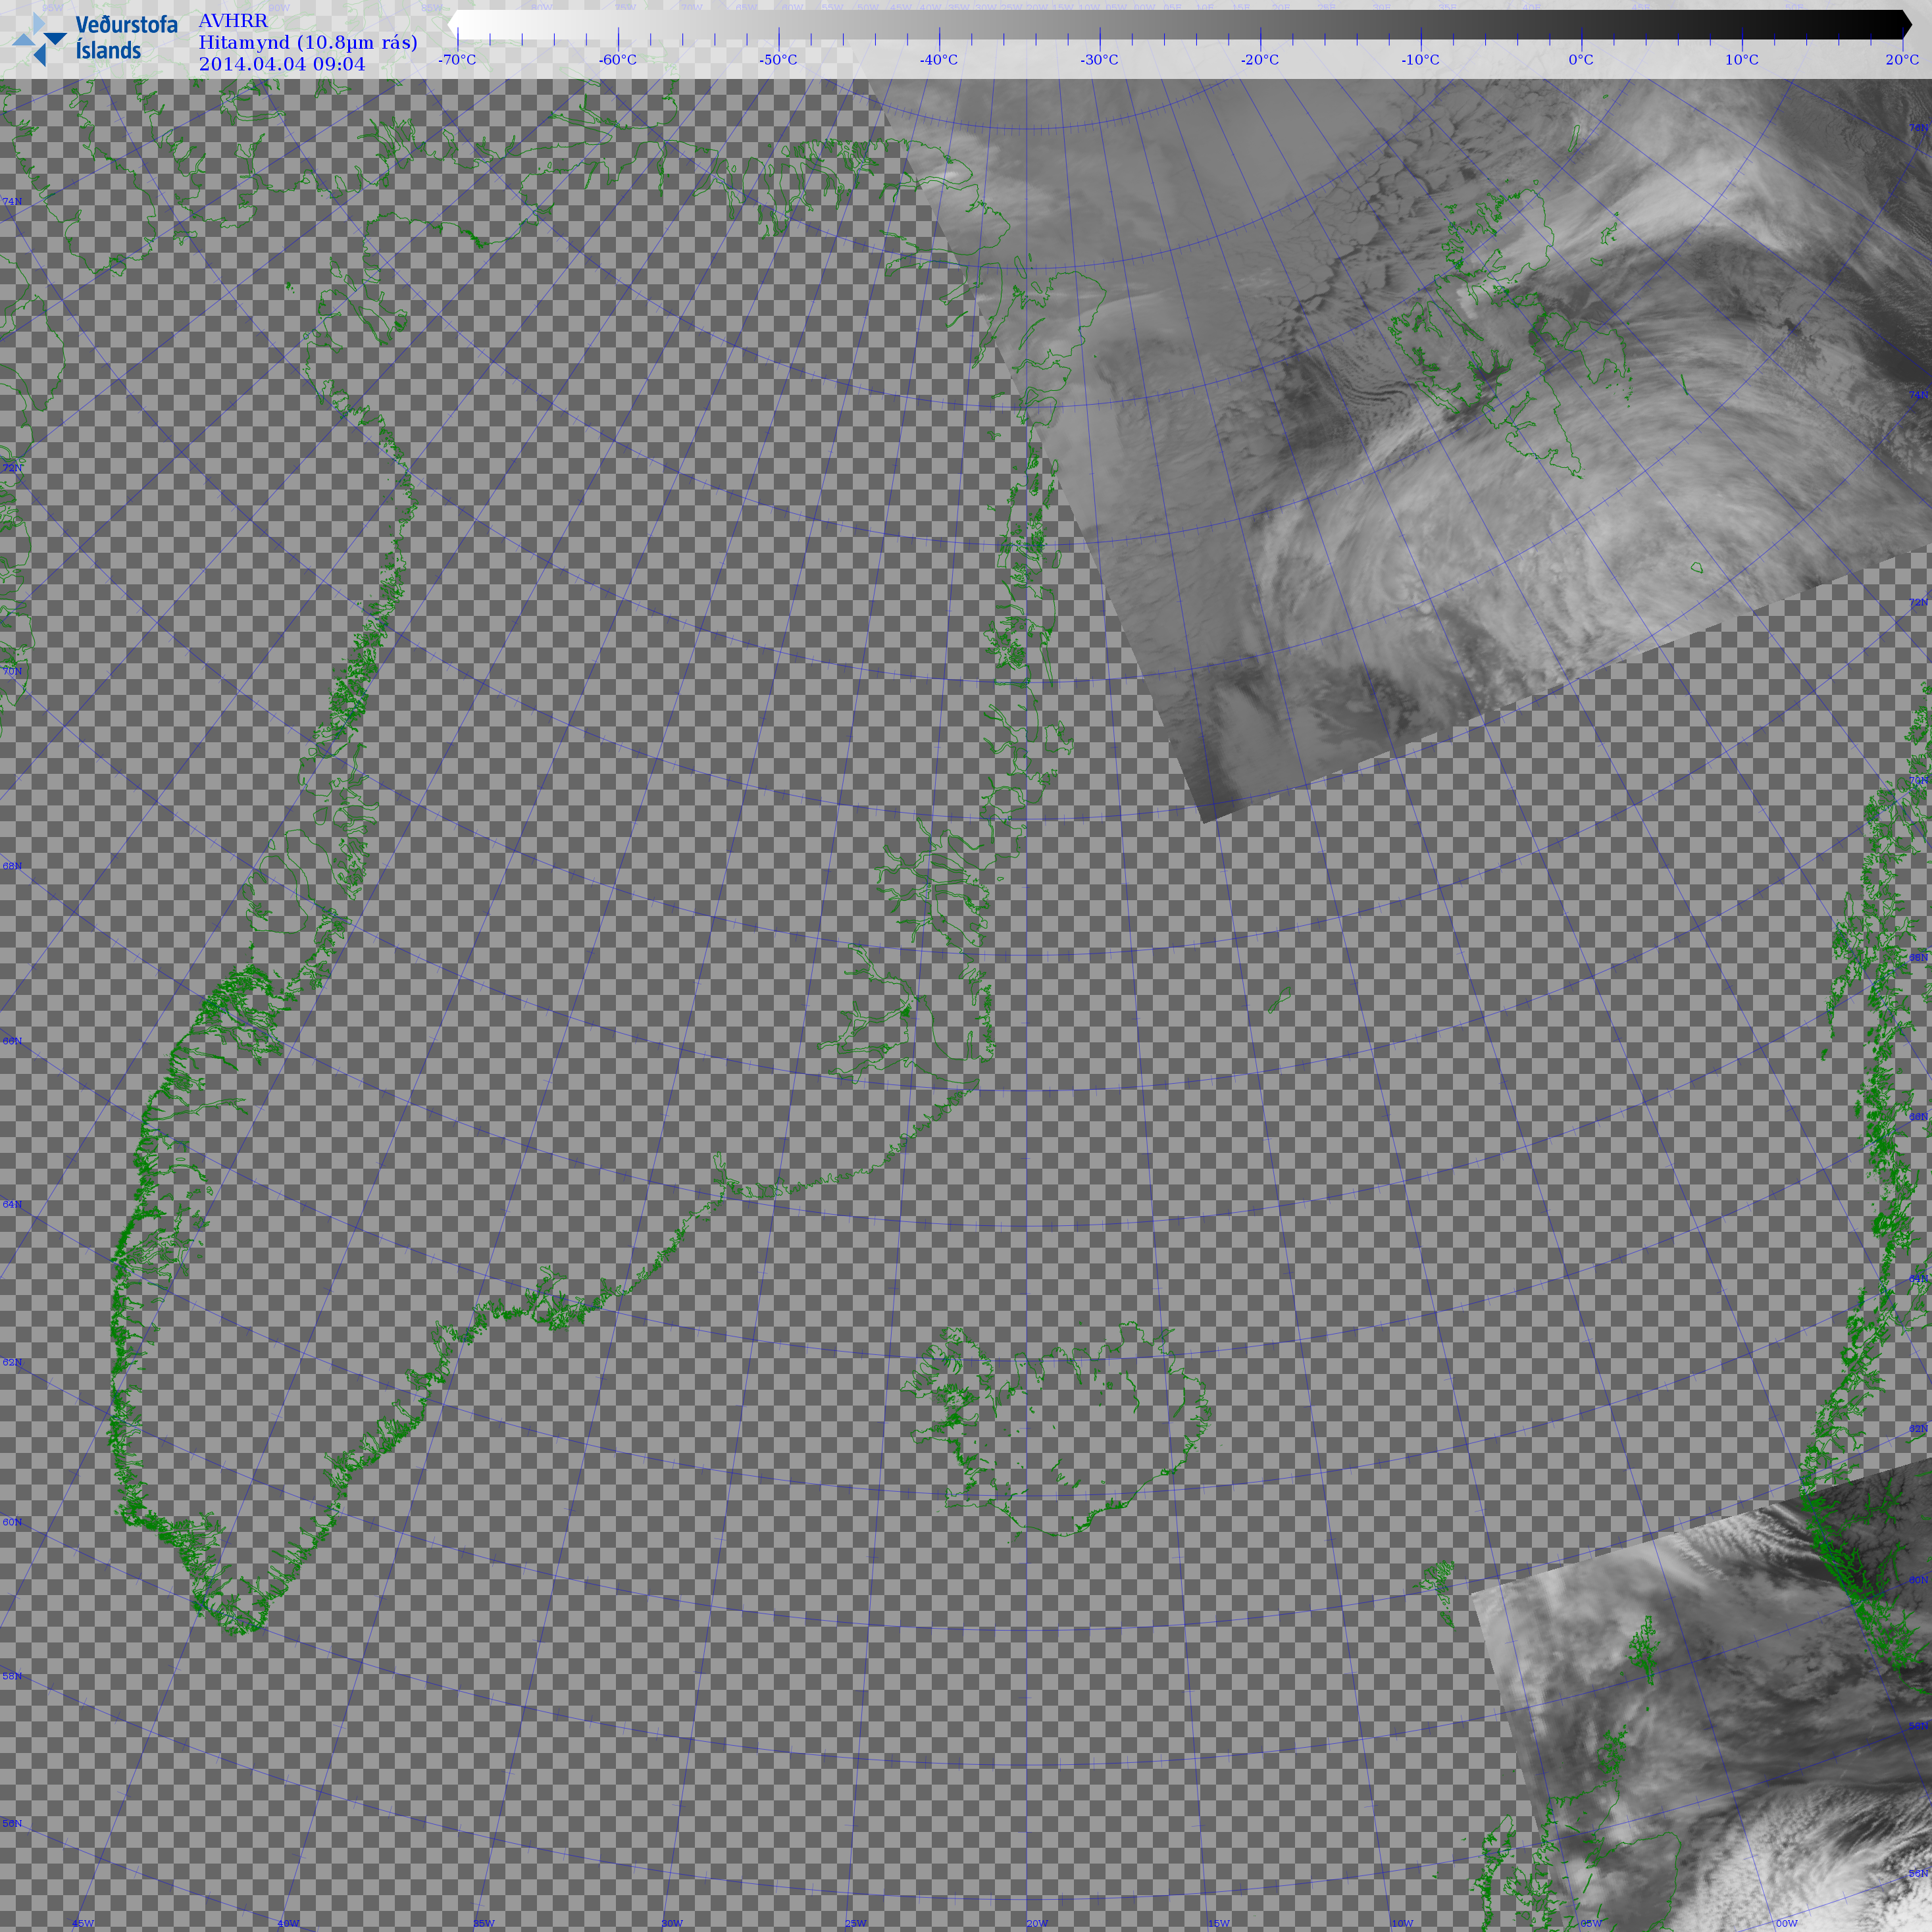Click the 45W longitude label at bottom

(83, 1923)
